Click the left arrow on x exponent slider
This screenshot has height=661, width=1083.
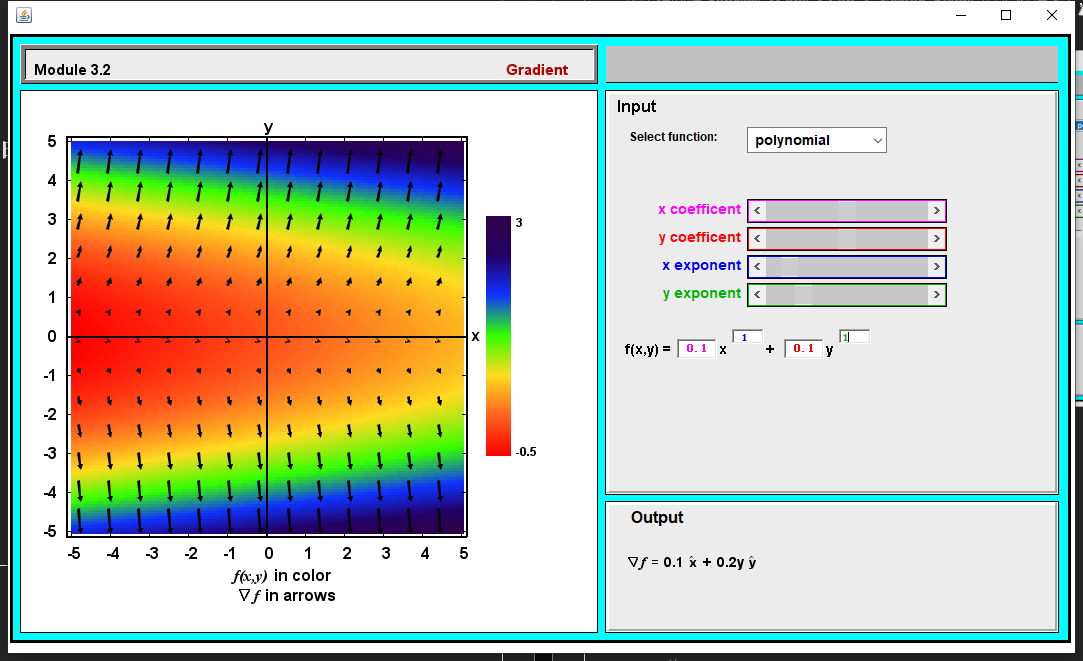tap(758, 267)
